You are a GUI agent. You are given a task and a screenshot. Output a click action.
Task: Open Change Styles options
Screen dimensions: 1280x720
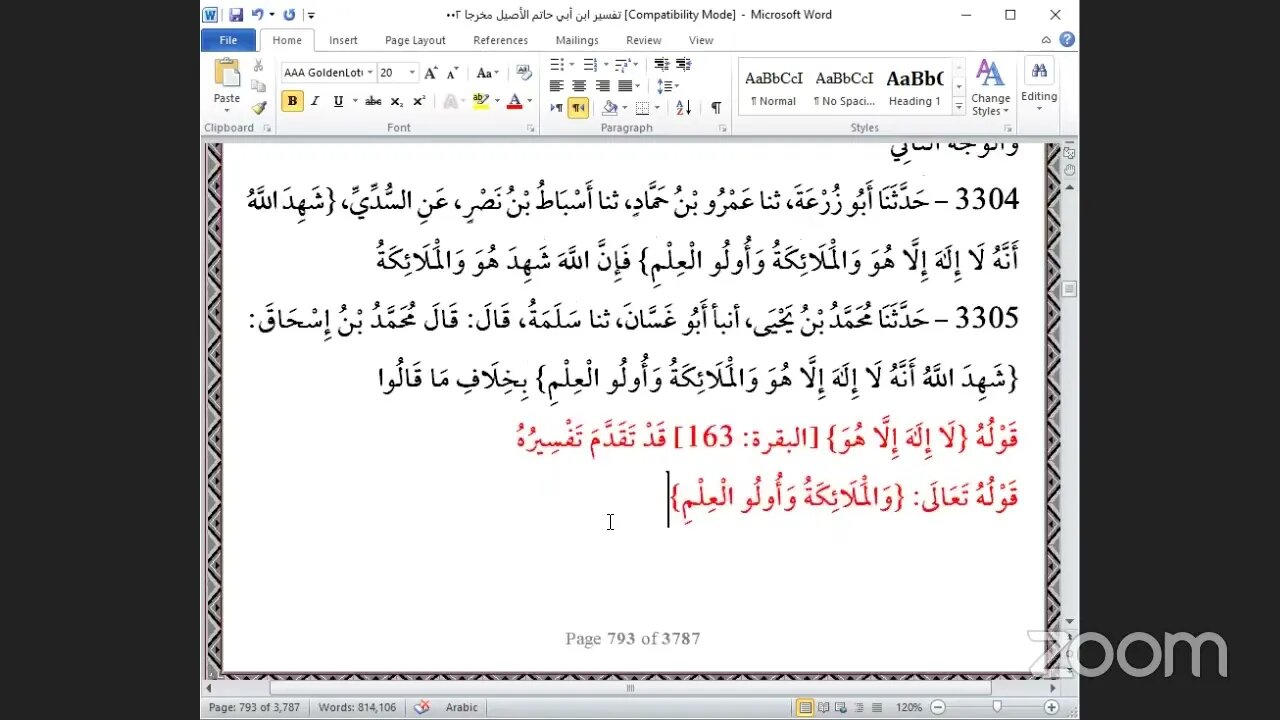990,88
